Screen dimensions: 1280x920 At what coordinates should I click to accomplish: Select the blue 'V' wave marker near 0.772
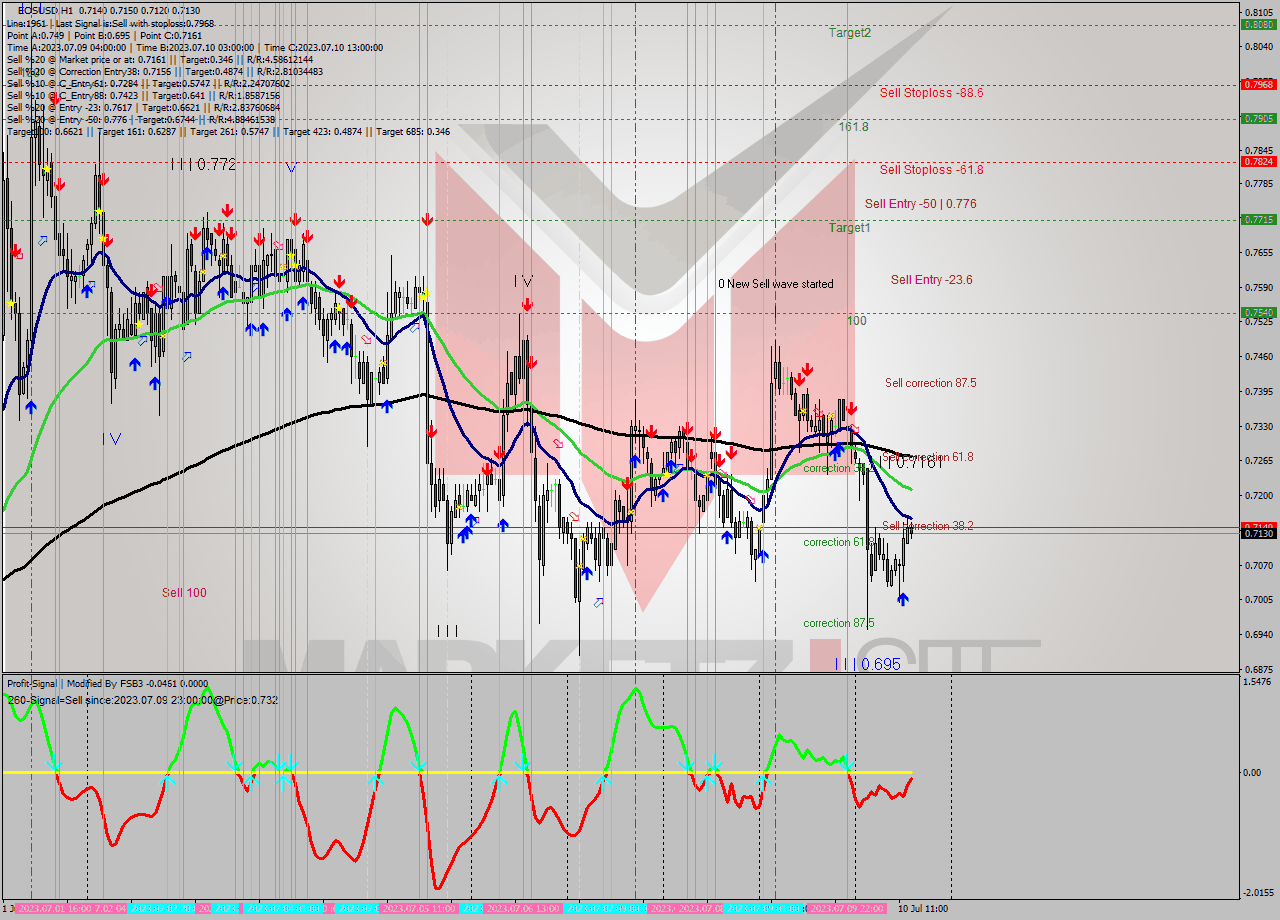click(x=291, y=167)
